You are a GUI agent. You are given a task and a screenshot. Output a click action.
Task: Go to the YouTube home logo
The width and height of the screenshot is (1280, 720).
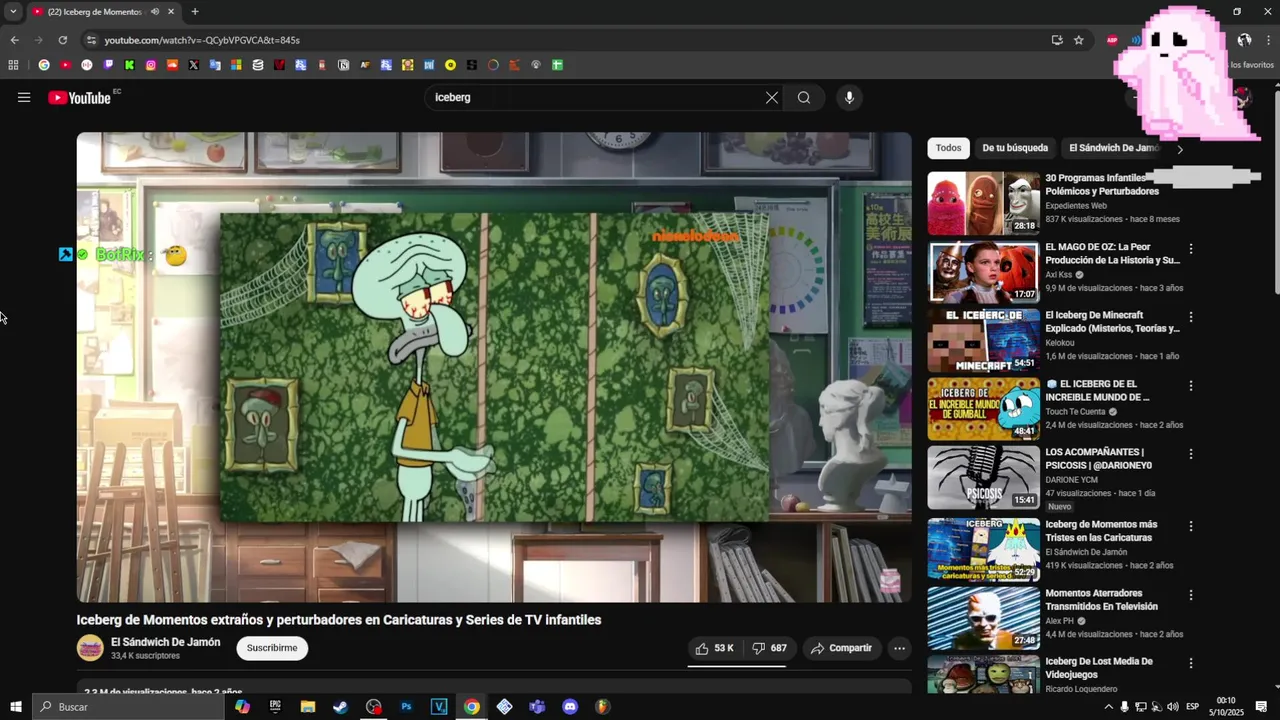click(x=79, y=98)
